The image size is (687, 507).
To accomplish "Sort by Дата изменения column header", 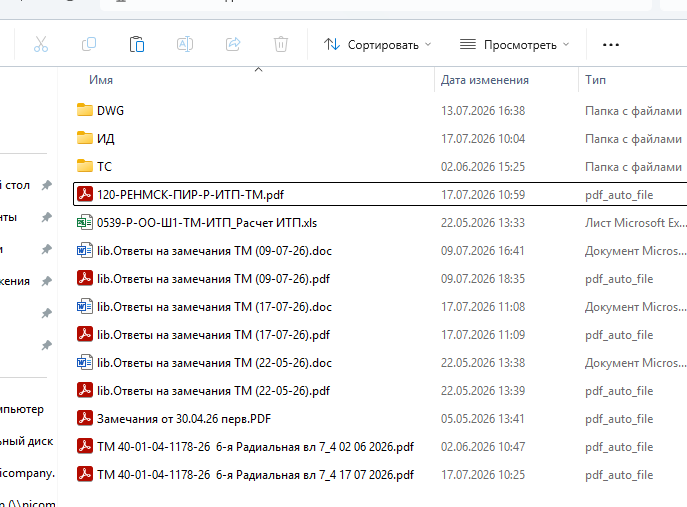I will click(485, 80).
